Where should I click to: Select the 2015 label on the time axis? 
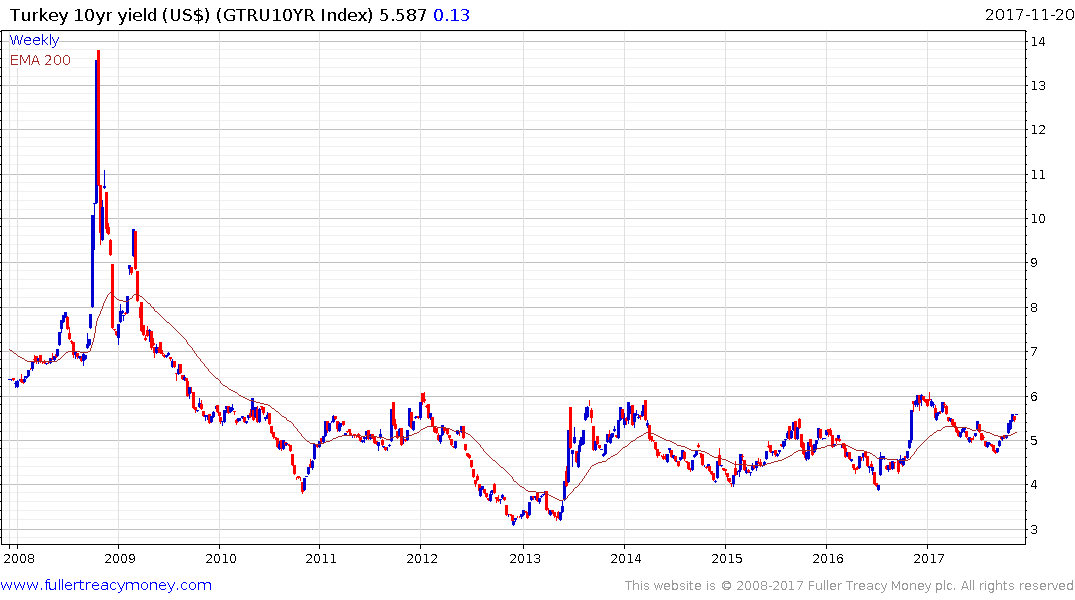click(x=727, y=558)
